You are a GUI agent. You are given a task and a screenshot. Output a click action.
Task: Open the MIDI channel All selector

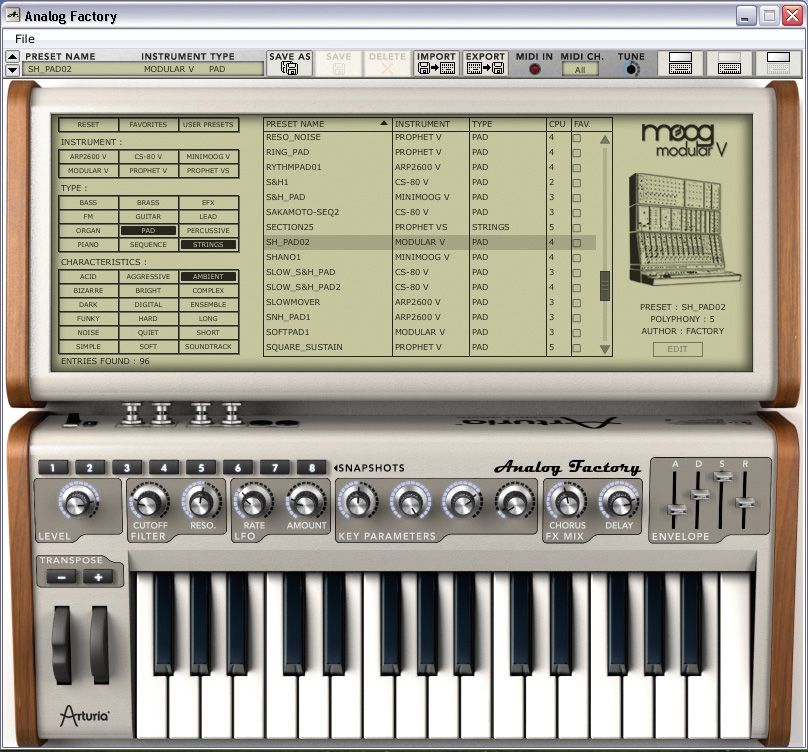580,70
